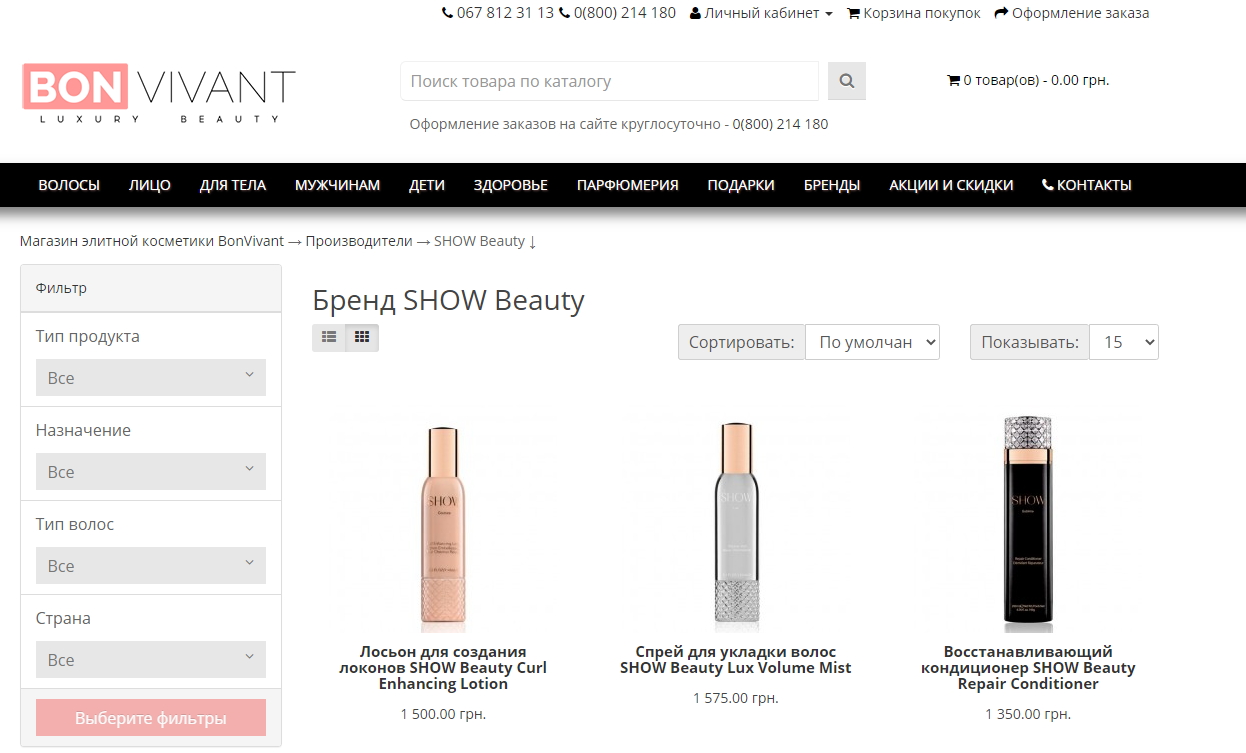
Task: Open the cart summary 0 товар(ов)
Action: point(1028,80)
